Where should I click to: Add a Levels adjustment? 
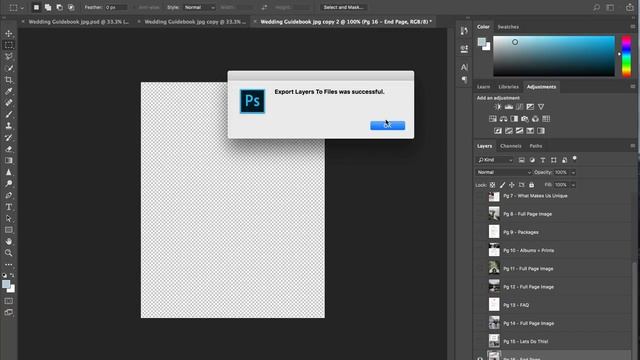tap(509, 107)
